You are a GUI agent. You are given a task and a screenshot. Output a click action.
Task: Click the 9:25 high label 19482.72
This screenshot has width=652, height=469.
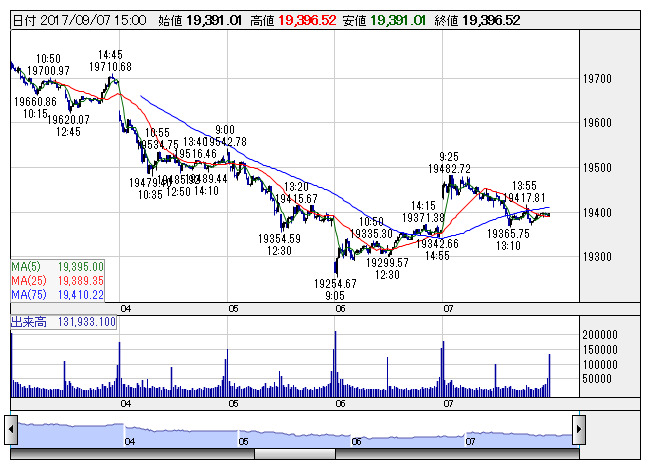click(x=449, y=169)
